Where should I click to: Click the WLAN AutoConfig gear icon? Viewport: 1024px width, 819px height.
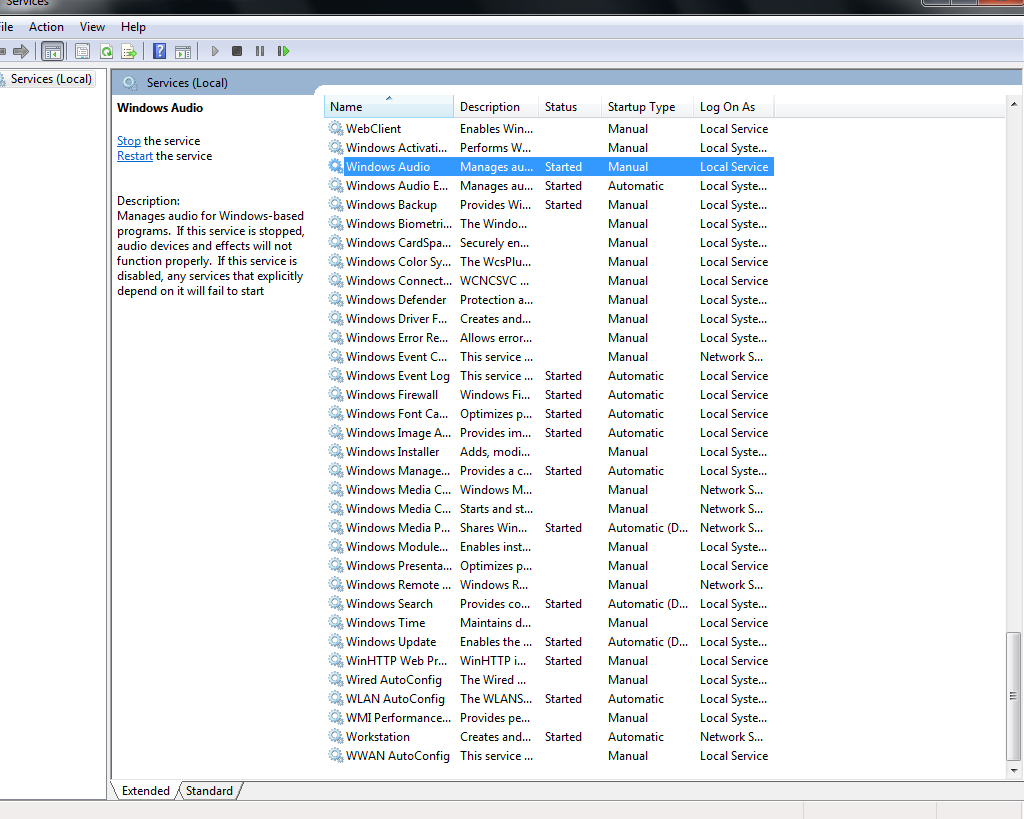336,698
